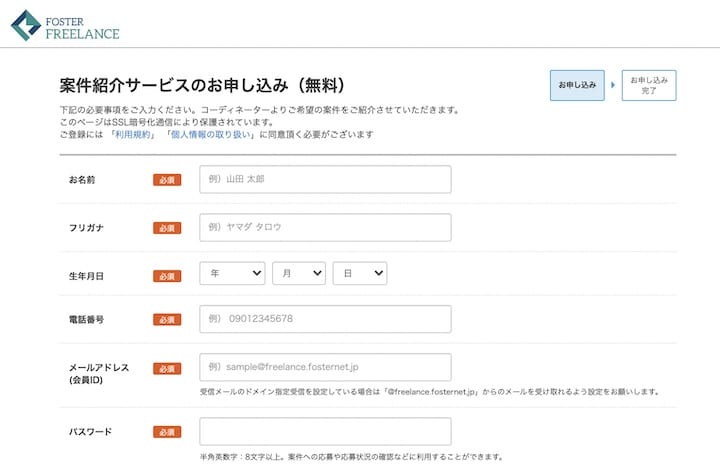Expand the 月 birth month dropdown

tap(298, 274)
